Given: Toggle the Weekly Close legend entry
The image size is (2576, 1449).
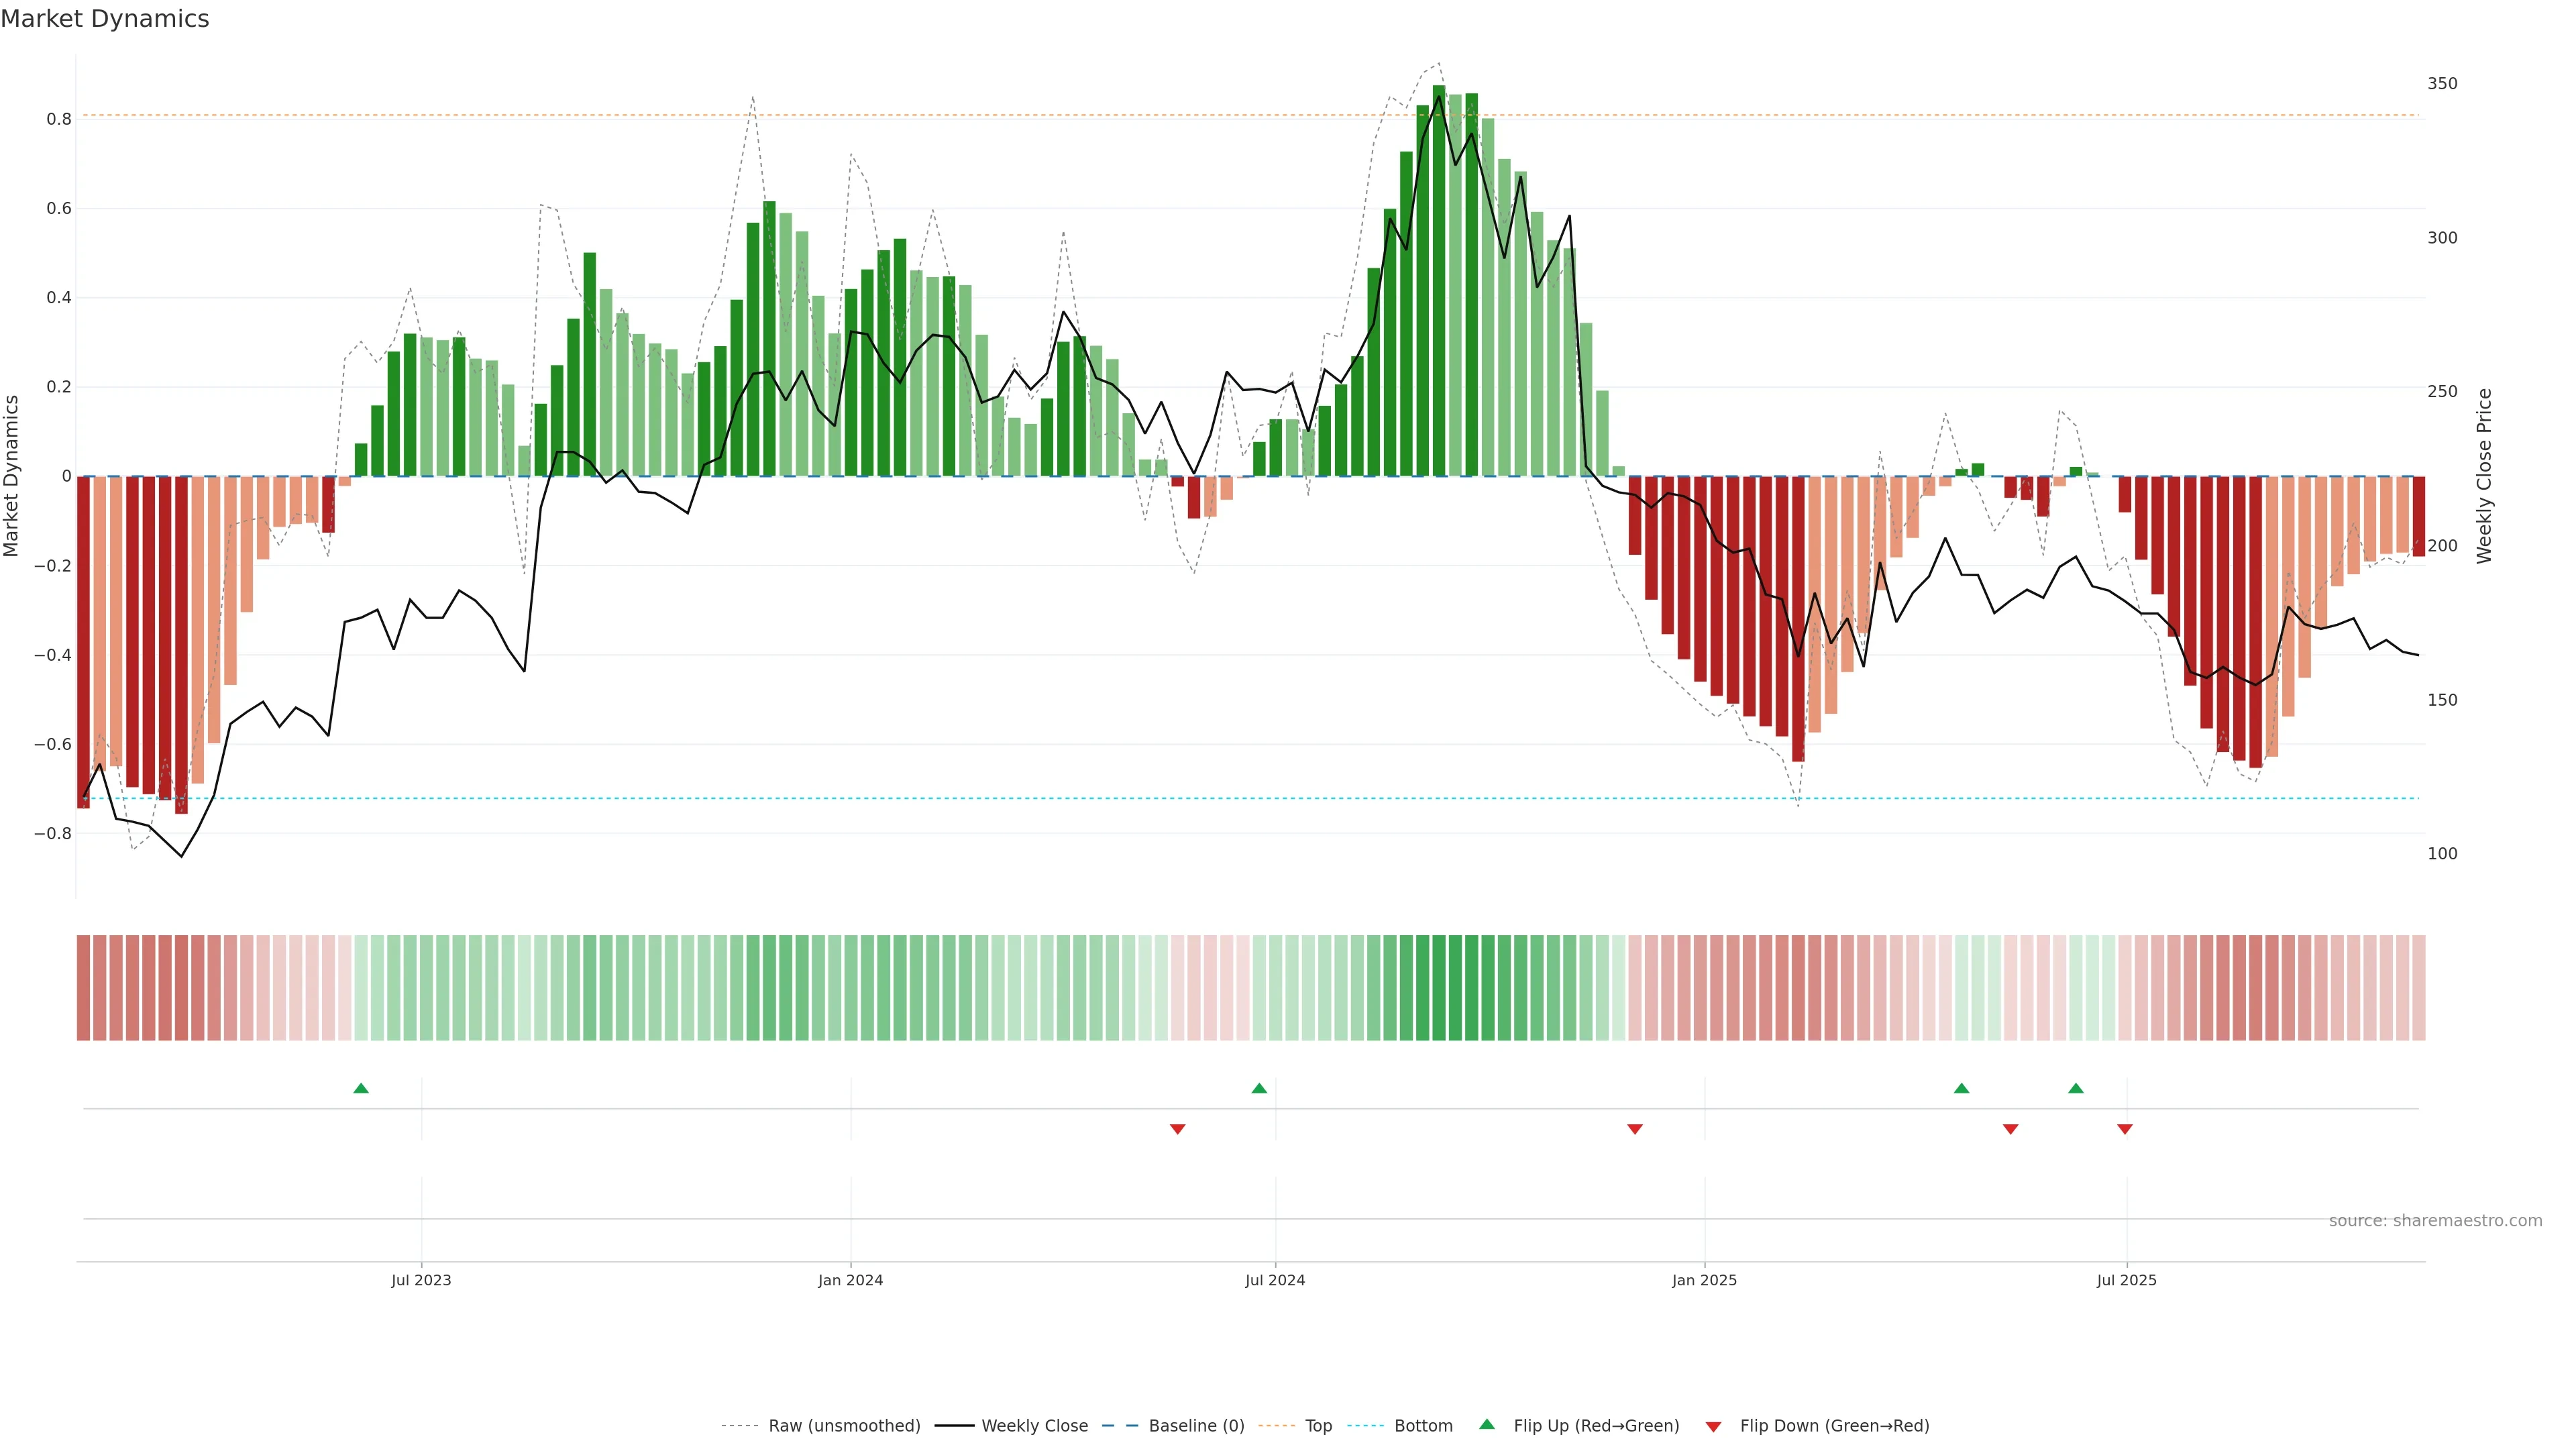Looking at the screenshot, I should click(x=1034, y=1426).
